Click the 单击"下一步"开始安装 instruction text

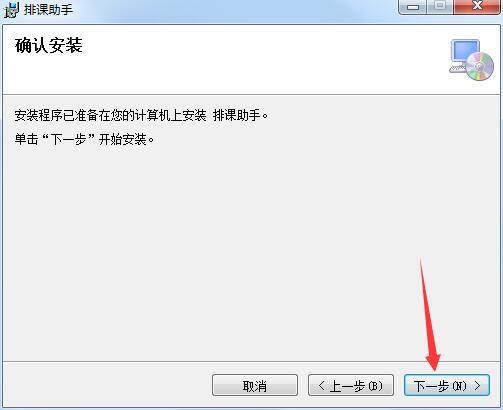[x=85, y=139]
